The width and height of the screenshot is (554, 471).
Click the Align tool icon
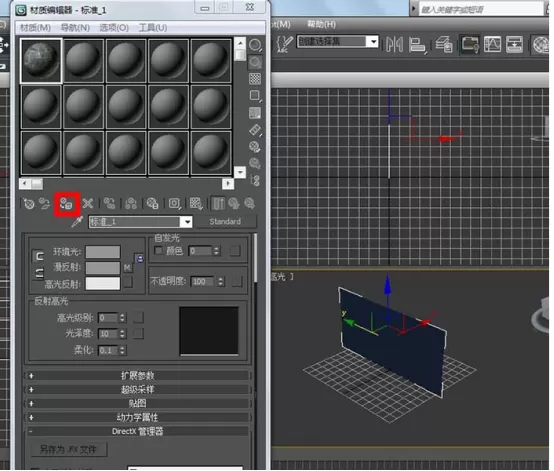(x=418, y=45)
